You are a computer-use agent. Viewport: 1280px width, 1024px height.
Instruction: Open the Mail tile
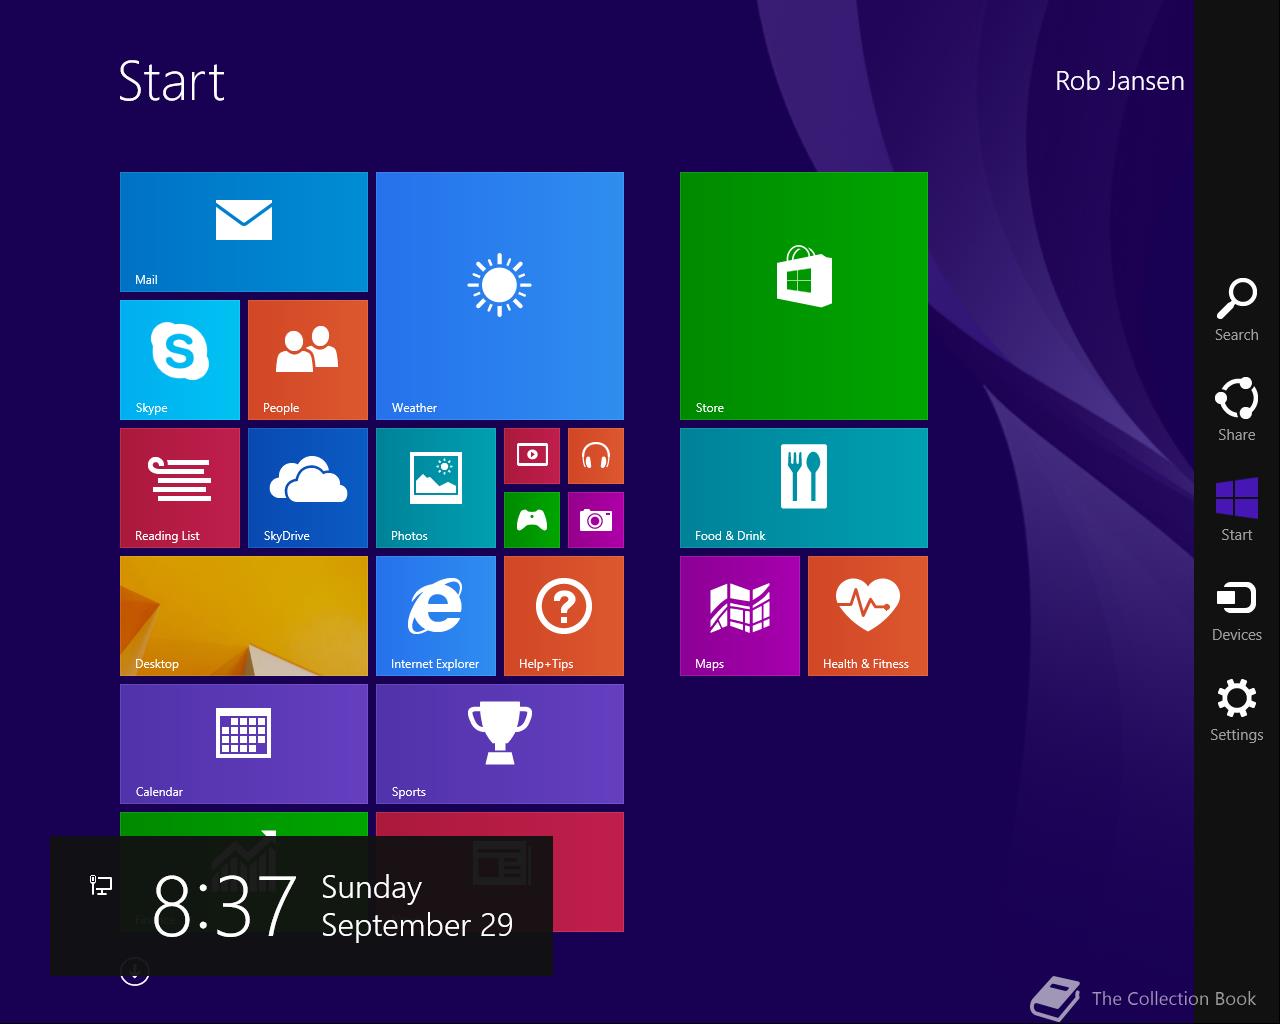(x=244, y=232)
